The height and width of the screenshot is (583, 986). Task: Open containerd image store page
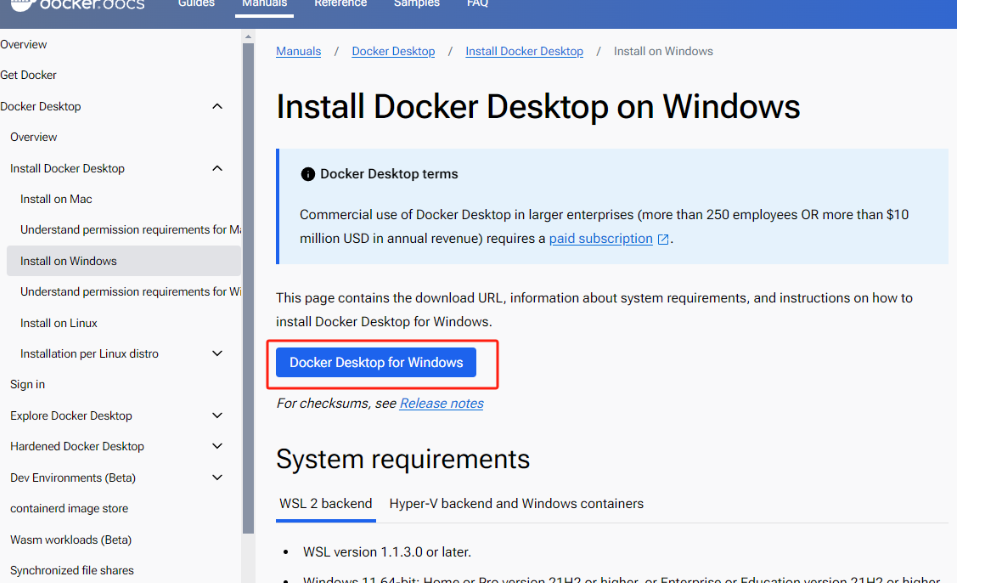(x=69, y=508)
